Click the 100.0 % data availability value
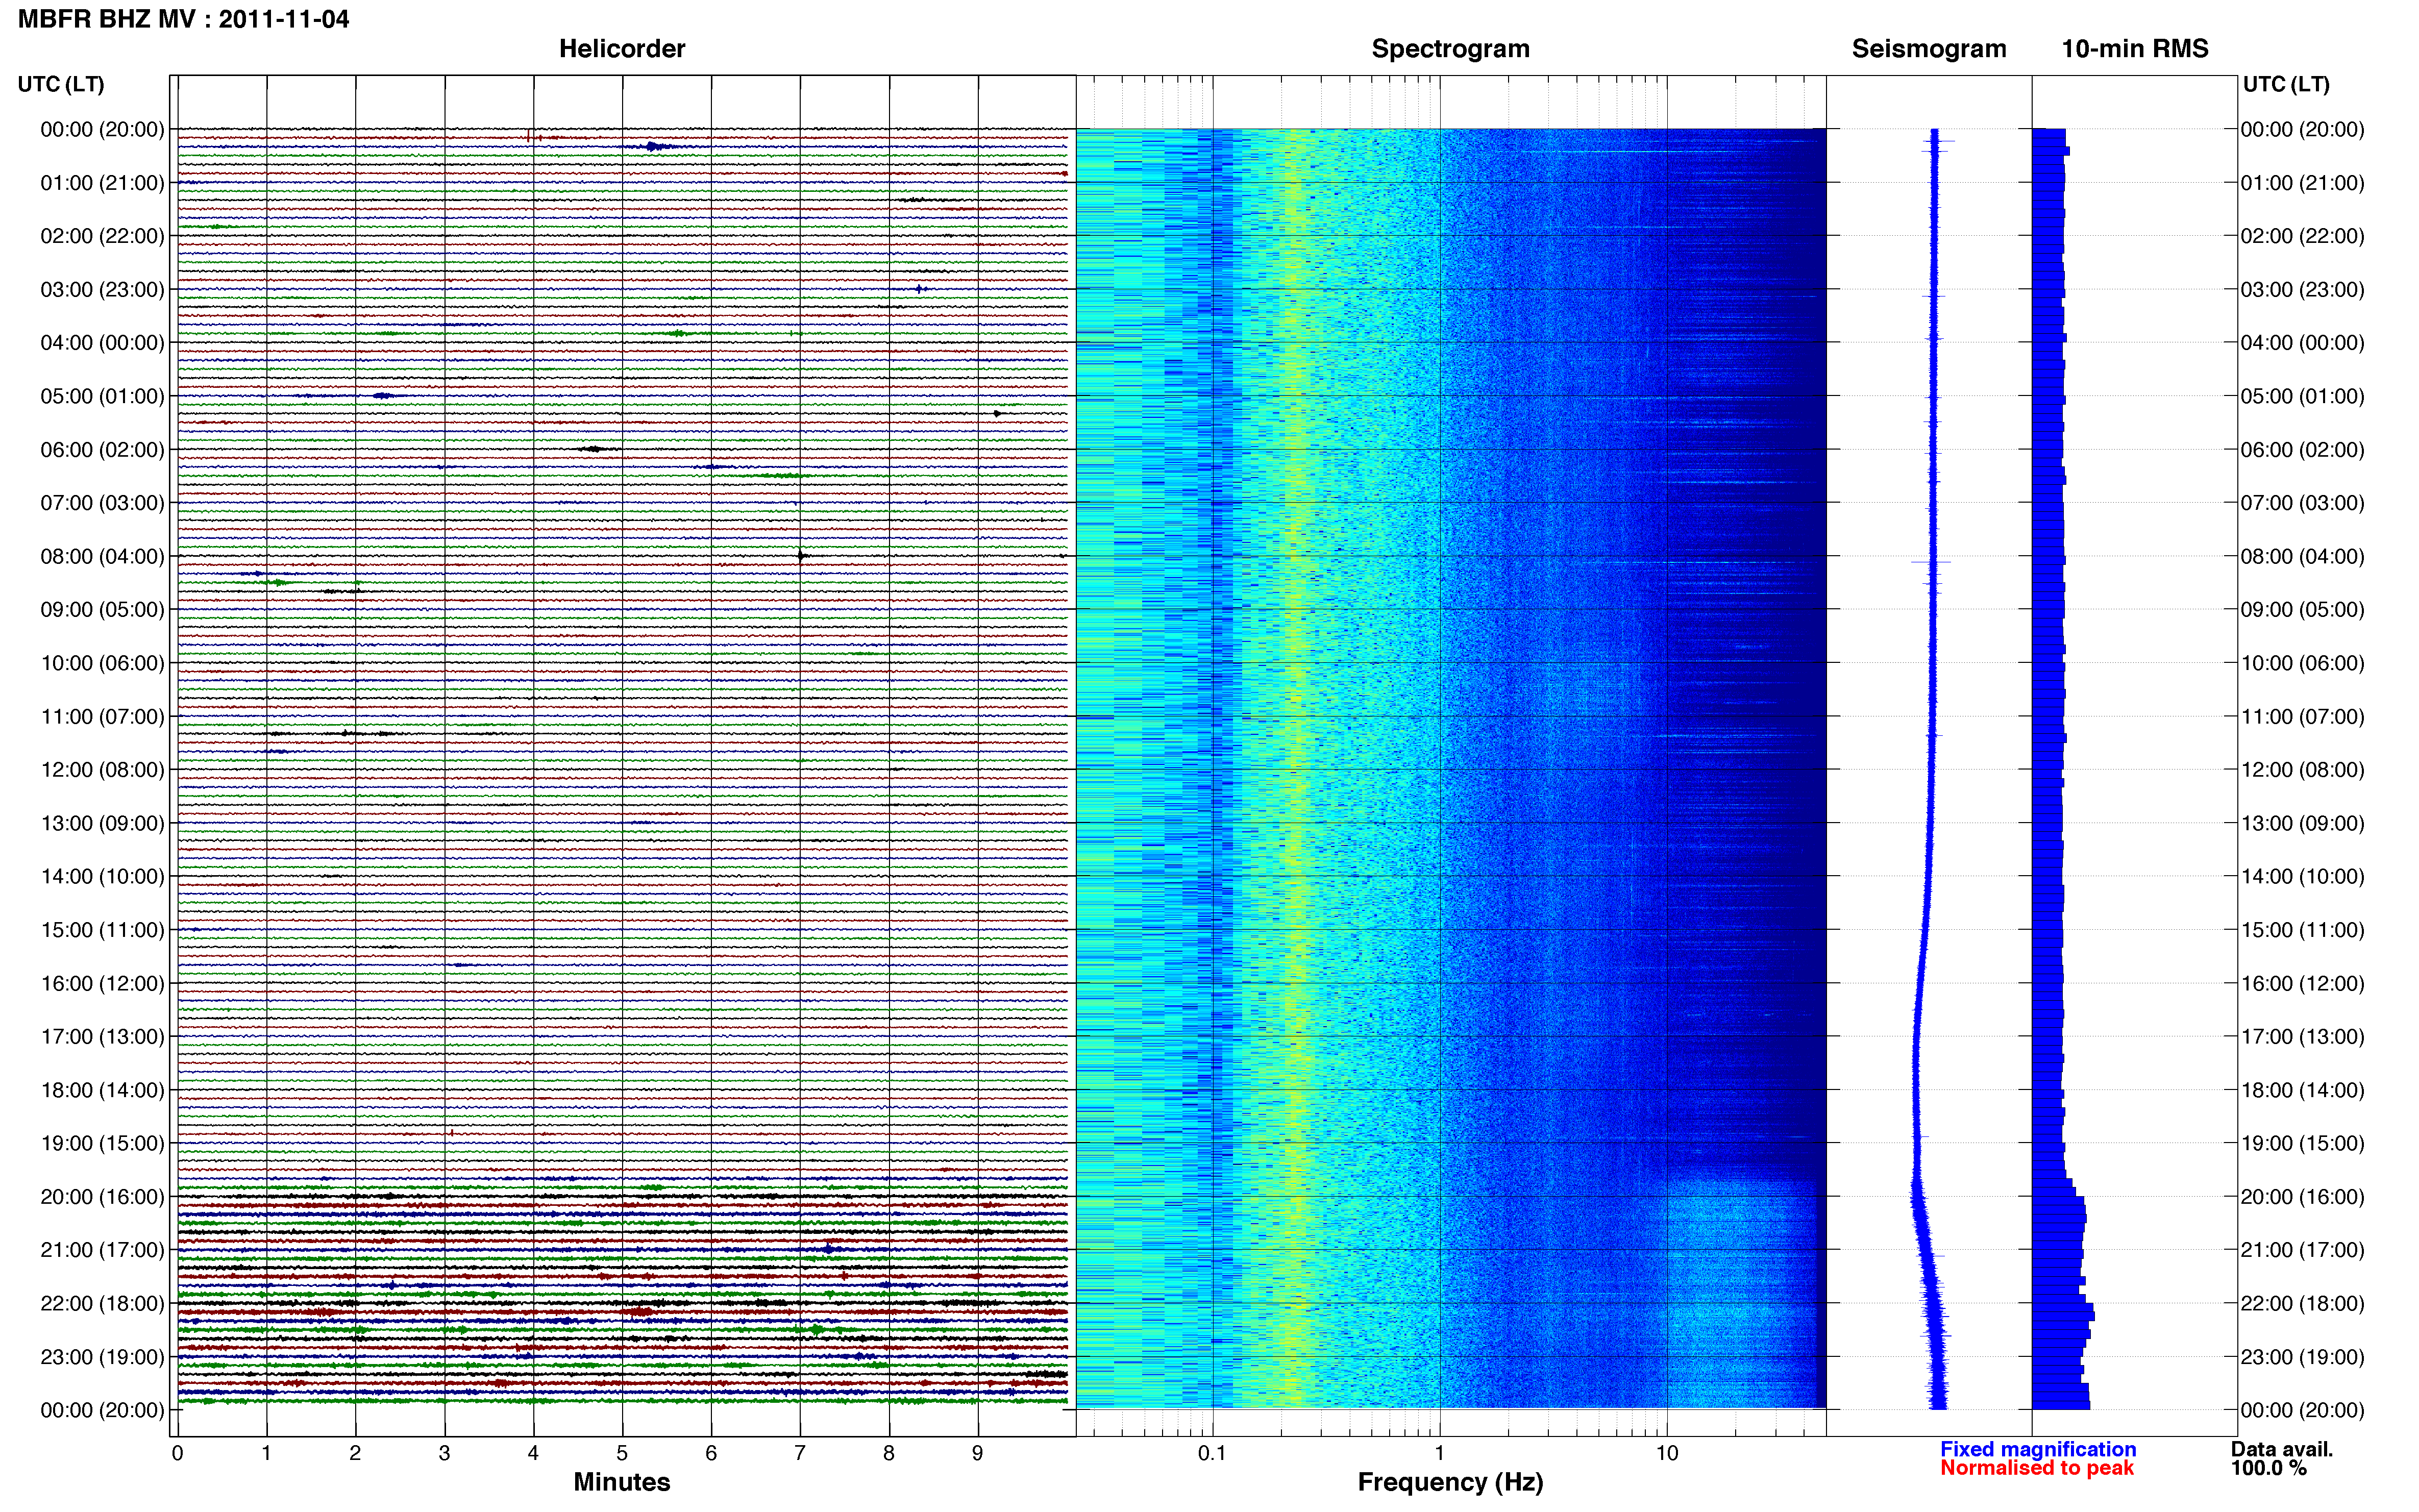 [x=2269, y=1468]
